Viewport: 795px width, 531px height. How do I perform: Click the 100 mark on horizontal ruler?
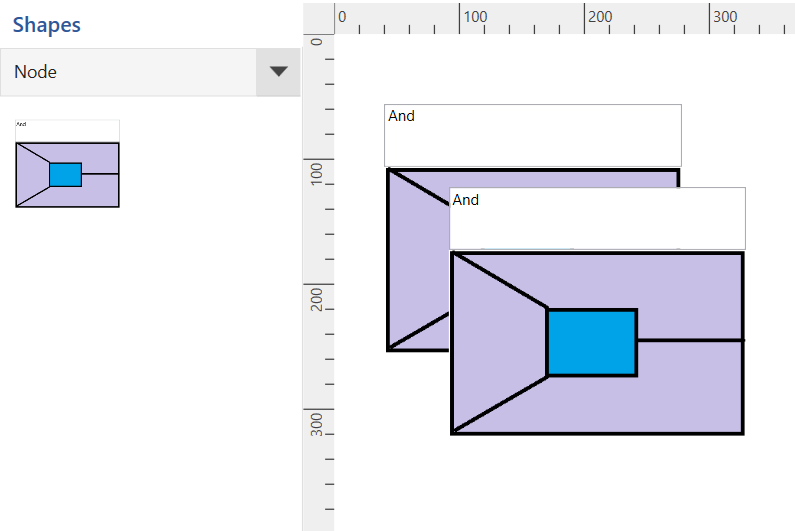pos(472,17)
